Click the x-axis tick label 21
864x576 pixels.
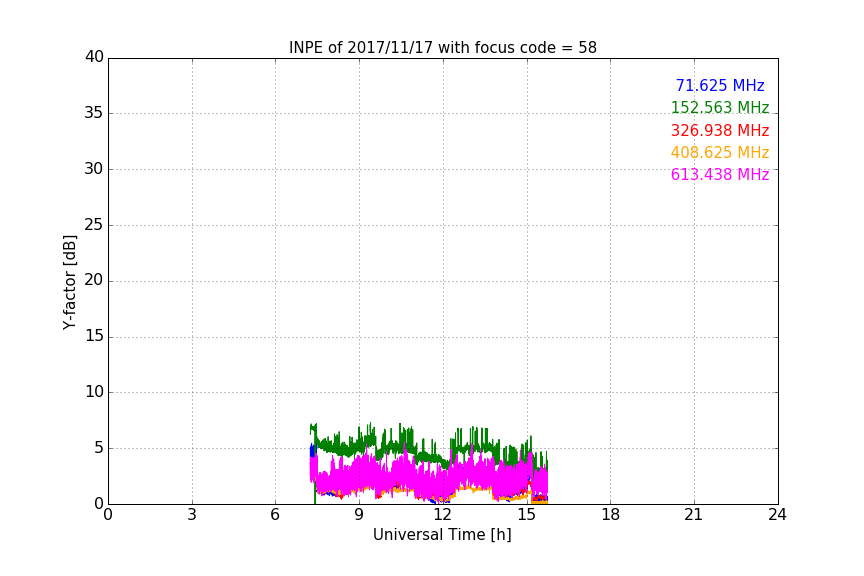coord(694,515)
